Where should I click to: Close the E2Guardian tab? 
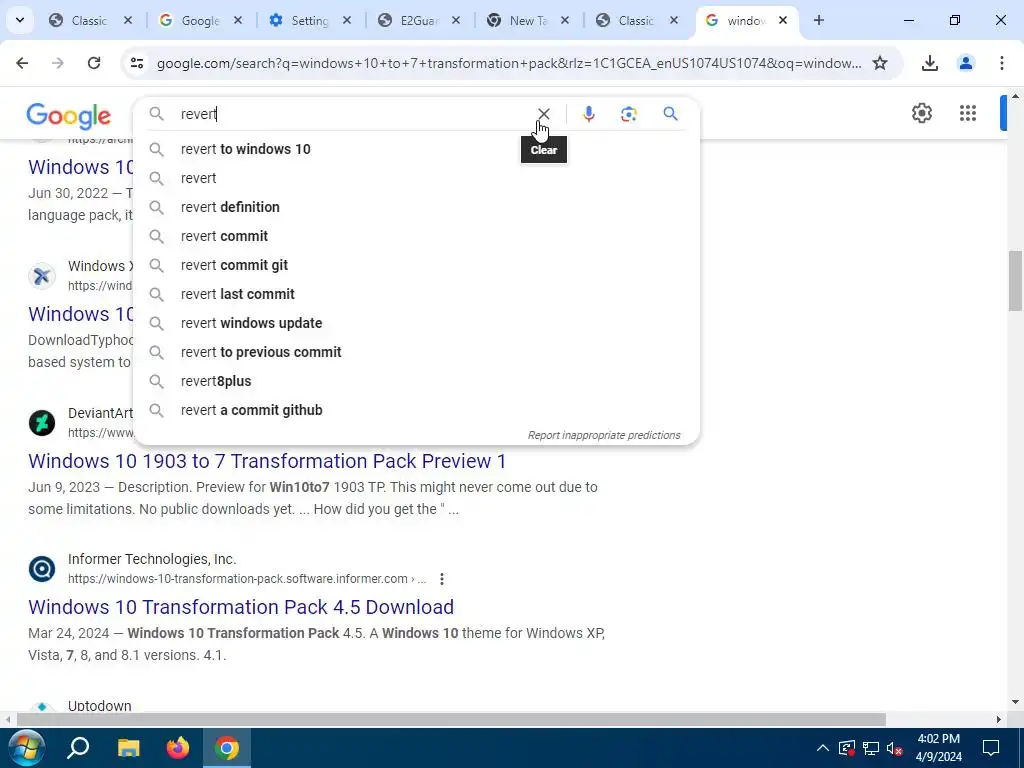pos(456,20)
